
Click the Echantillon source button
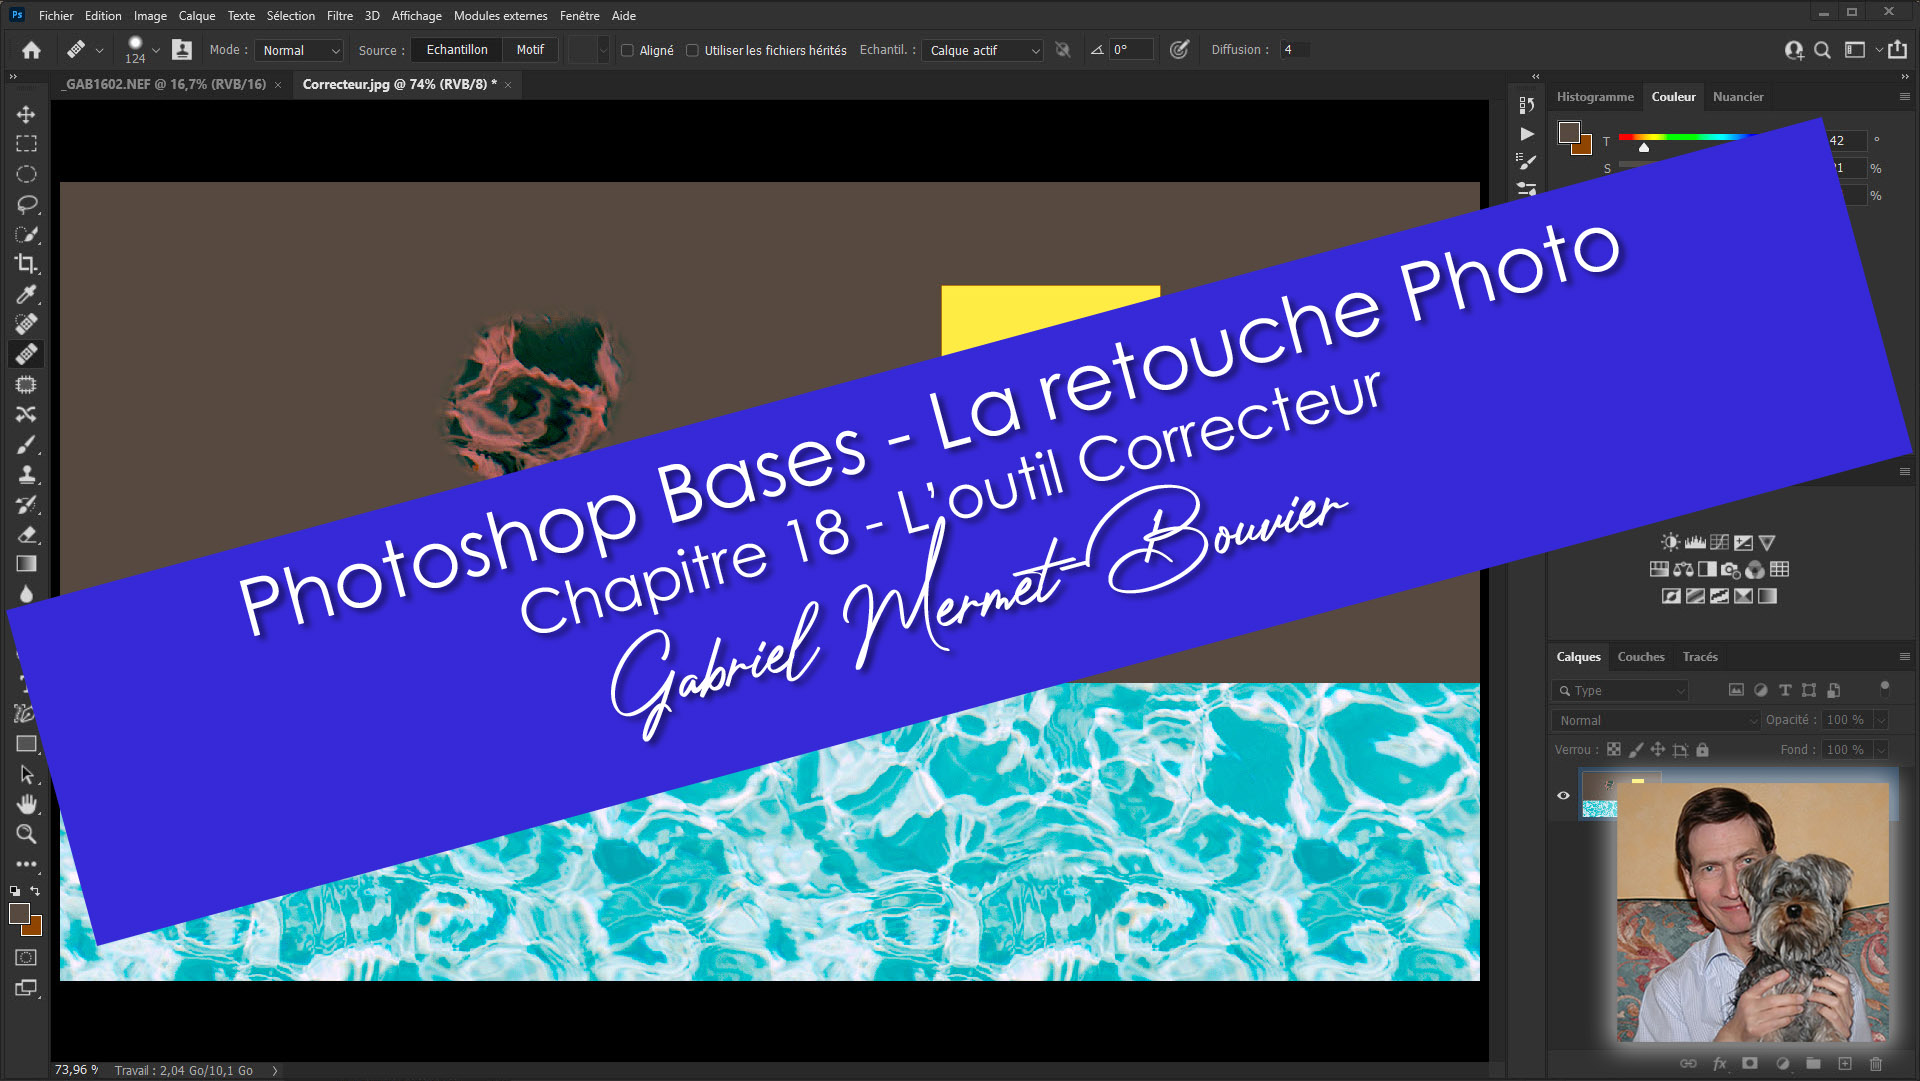click(457, 50)
